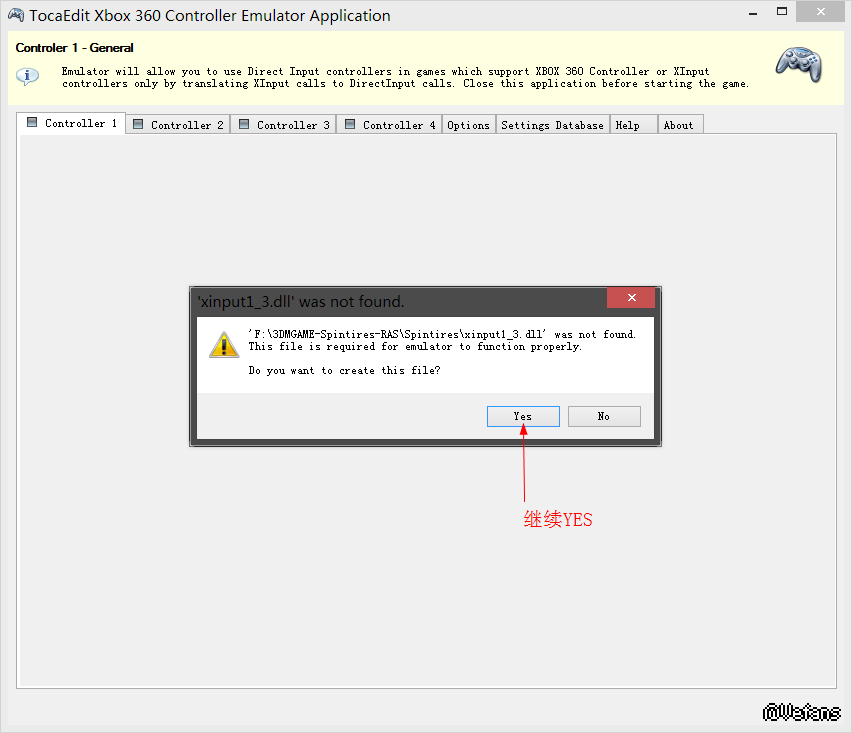This screenshot has height=733, width=852.
Task: Click the yellow warning triangle icon in dialog
Action: tap(224, 345)
